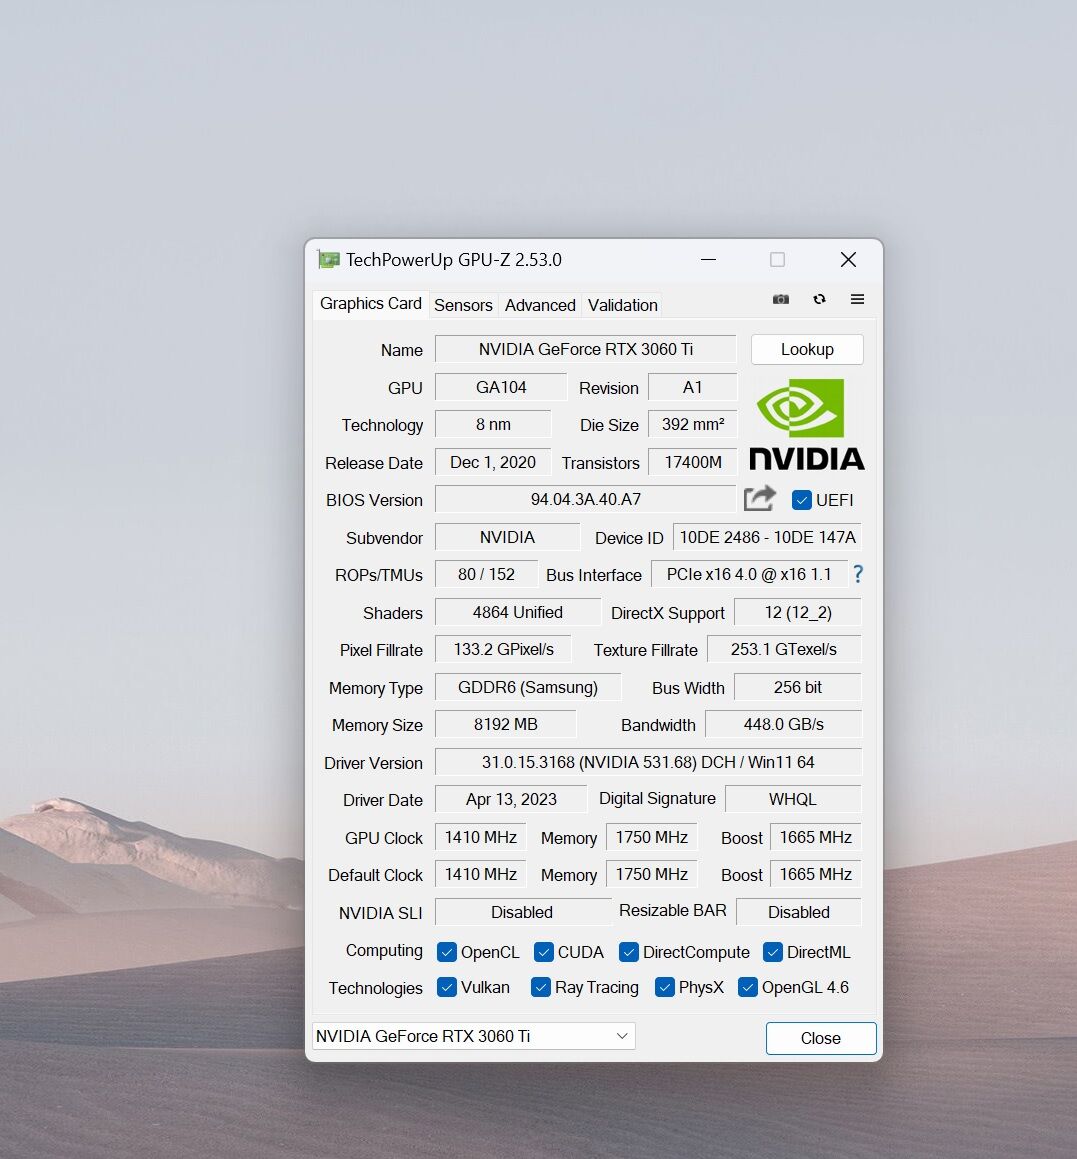Click the Transistors value 17400M
The image size is (1077, 1159).
693,462
